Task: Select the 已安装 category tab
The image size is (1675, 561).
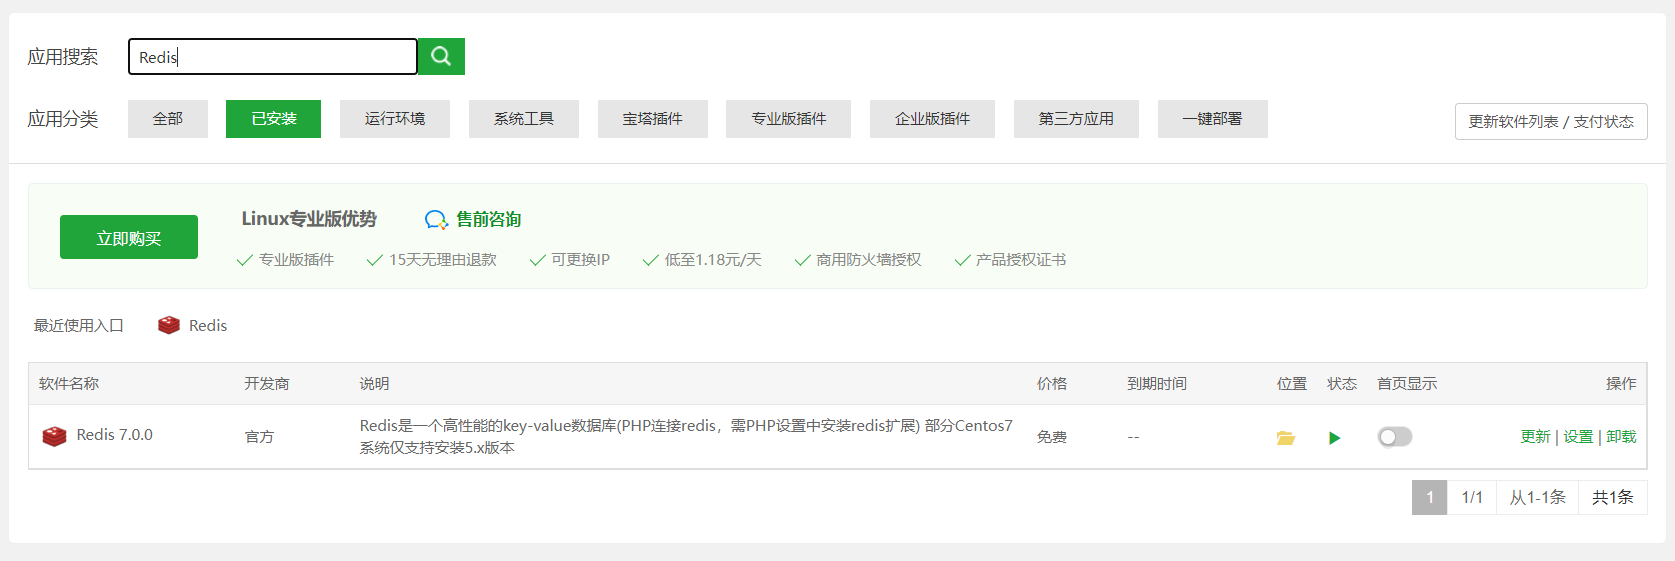Action: tap(273, 119)
